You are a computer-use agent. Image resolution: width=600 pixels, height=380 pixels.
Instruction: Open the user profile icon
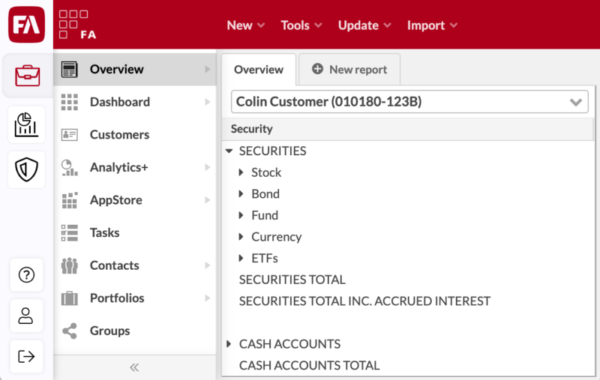point(26,316)
